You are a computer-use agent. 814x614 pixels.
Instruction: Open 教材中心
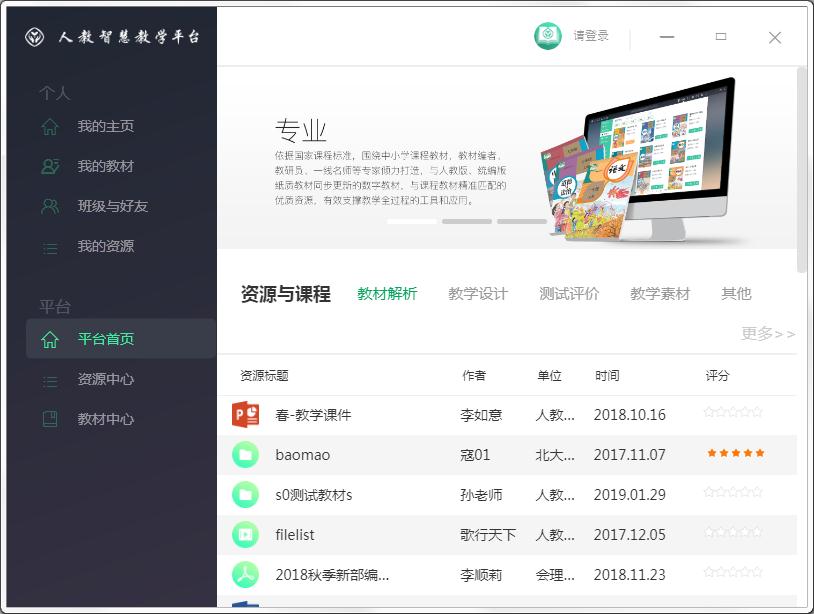pos(106,419)
